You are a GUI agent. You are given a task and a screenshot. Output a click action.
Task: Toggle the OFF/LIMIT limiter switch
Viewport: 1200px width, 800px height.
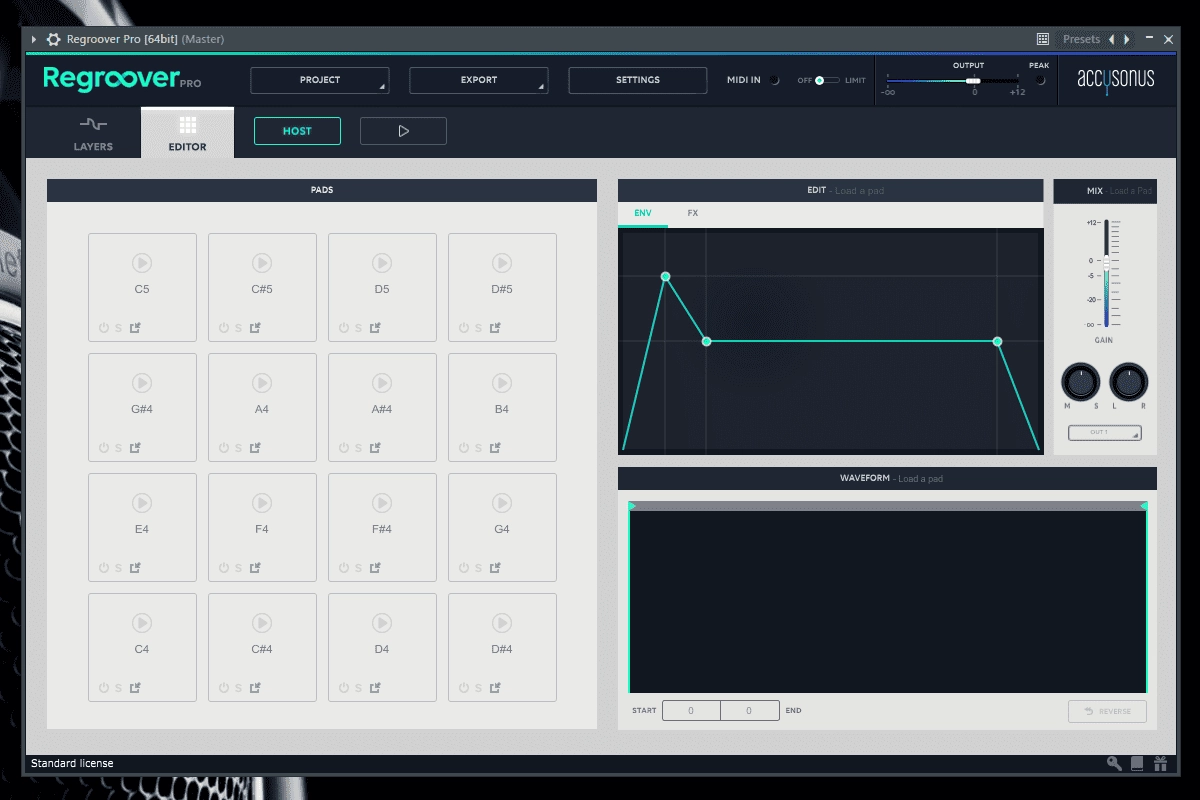coord(826,80)
